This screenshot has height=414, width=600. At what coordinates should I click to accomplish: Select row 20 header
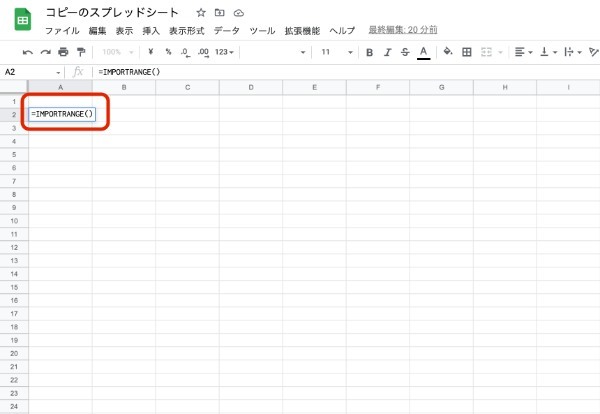click(14, 353)
